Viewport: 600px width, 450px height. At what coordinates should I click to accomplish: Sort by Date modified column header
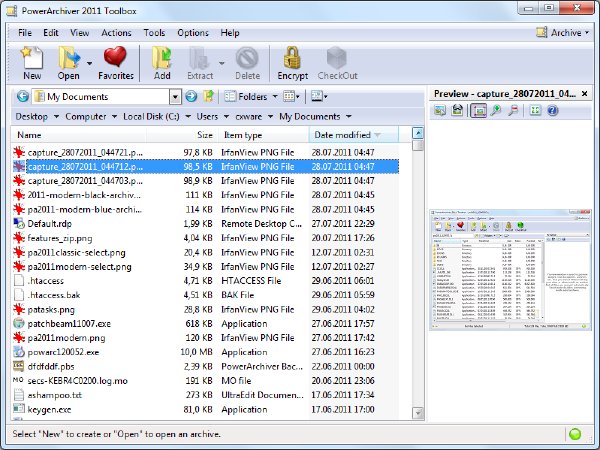[x=354, y=135]
